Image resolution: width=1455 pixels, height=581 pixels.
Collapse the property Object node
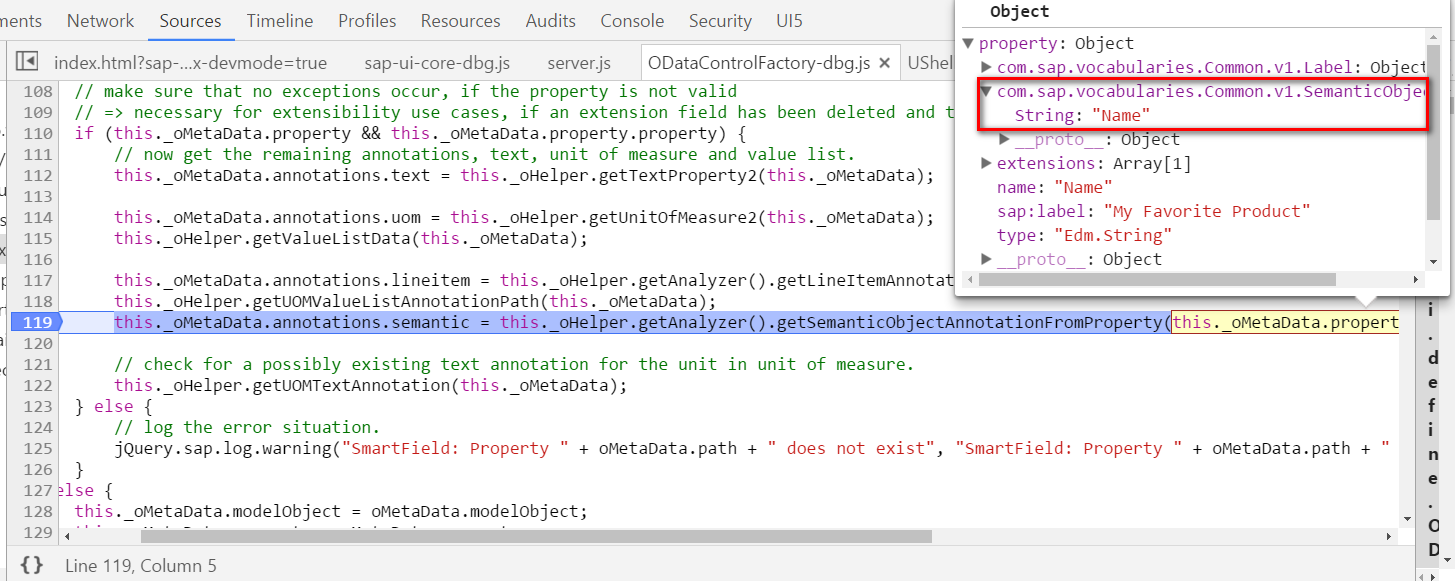(967, 43)
